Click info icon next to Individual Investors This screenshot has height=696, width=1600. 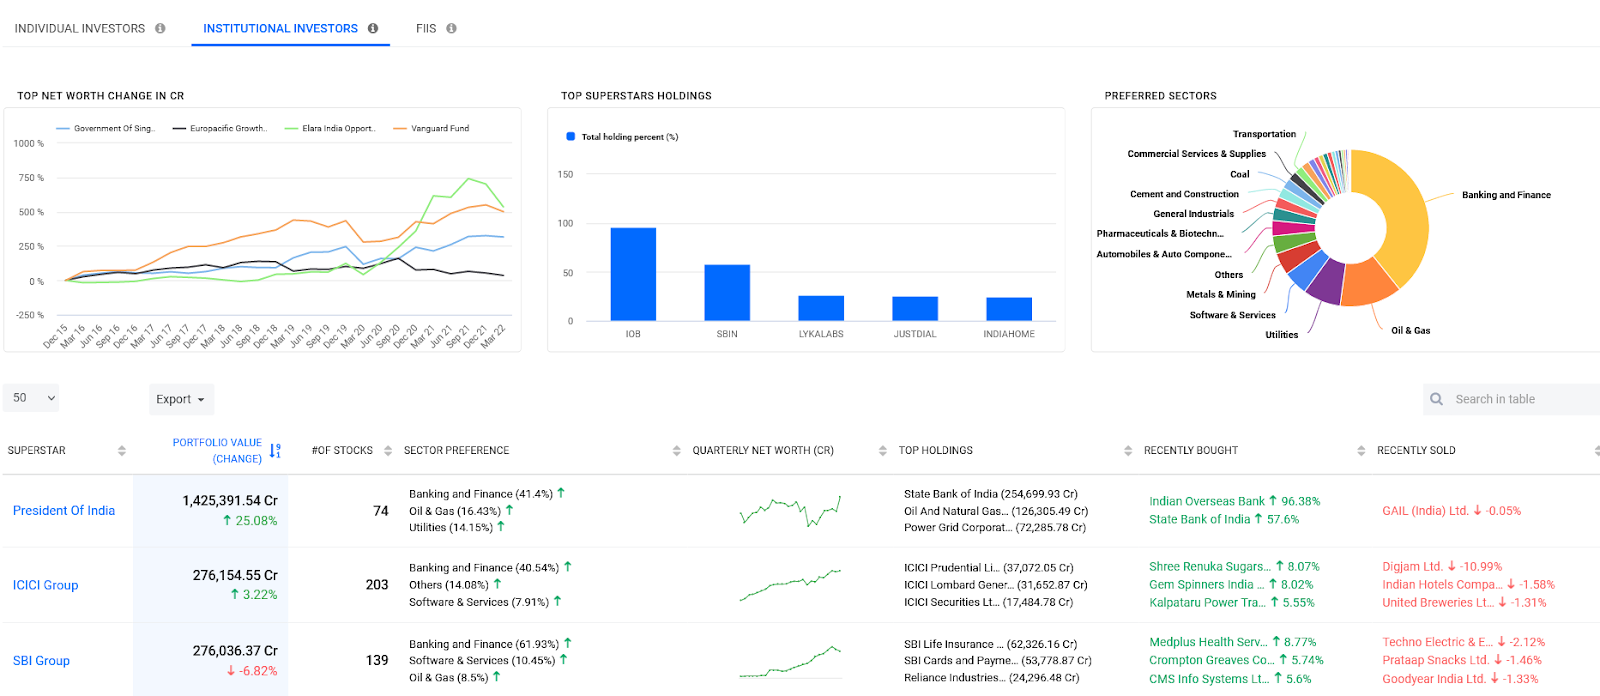[x=160, y=29]
